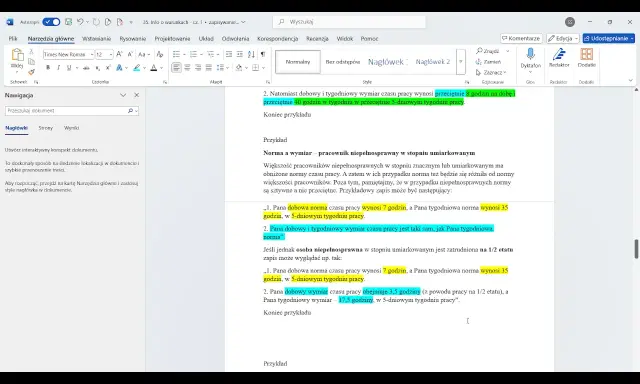Open Zaznacz (Select) dropdown
Screen dimensions: 640x384
coord(491,73)
